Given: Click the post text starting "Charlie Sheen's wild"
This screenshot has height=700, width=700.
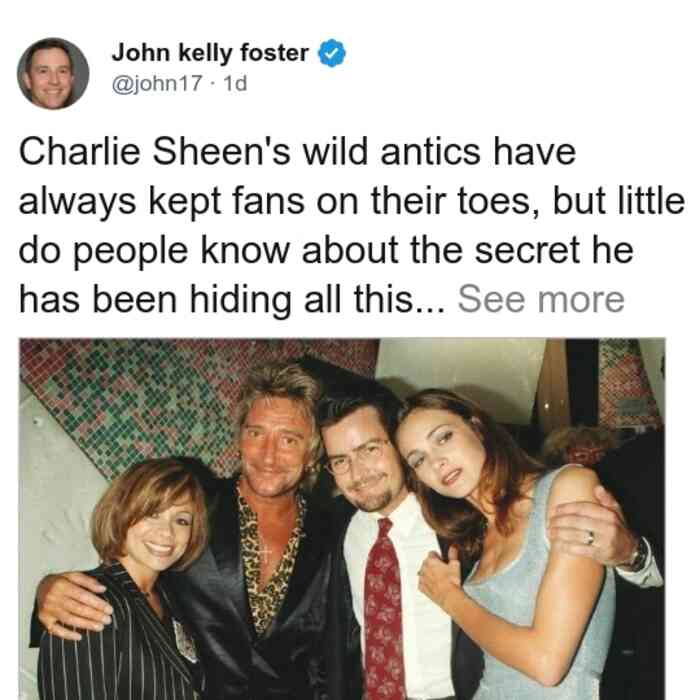Looking at the screenshot, I should [x=352, y=225].
